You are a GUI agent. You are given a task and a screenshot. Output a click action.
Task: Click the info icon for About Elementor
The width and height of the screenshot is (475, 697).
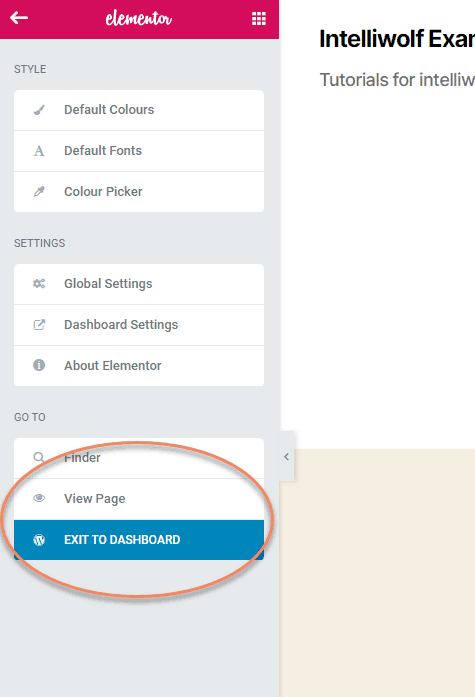pyautogui.click(x=39, y=365)
